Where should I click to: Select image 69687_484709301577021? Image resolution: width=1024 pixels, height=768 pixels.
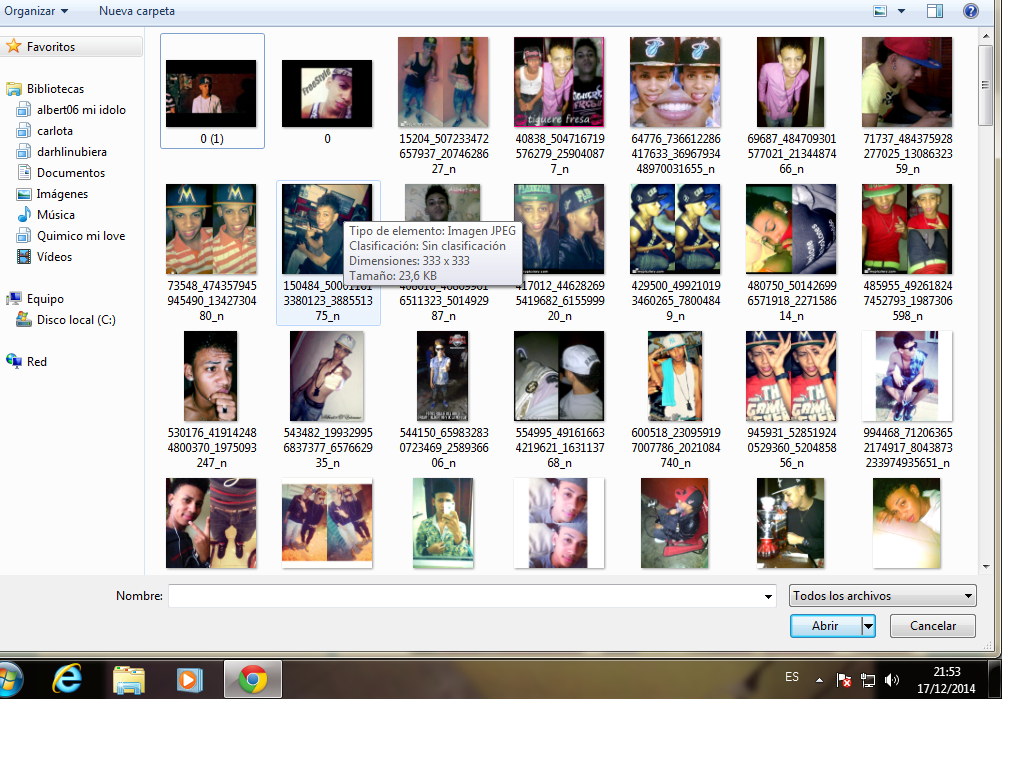(791, 82)
